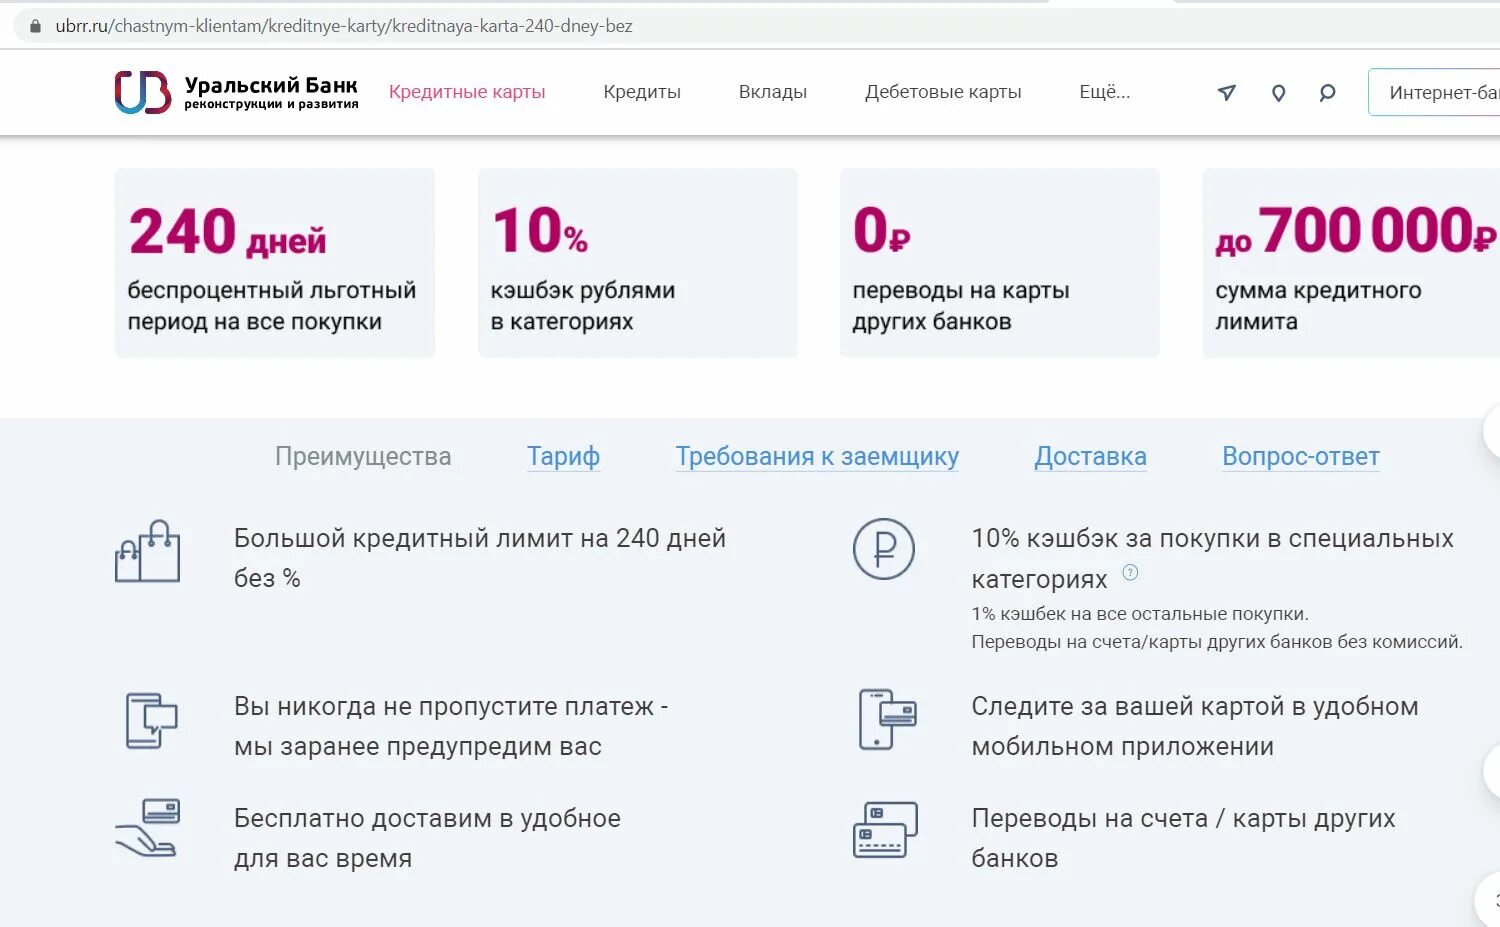This screenshot has width=1500, height=927.
Task: Click the shopping bags icon
Action: coord(148,551)
